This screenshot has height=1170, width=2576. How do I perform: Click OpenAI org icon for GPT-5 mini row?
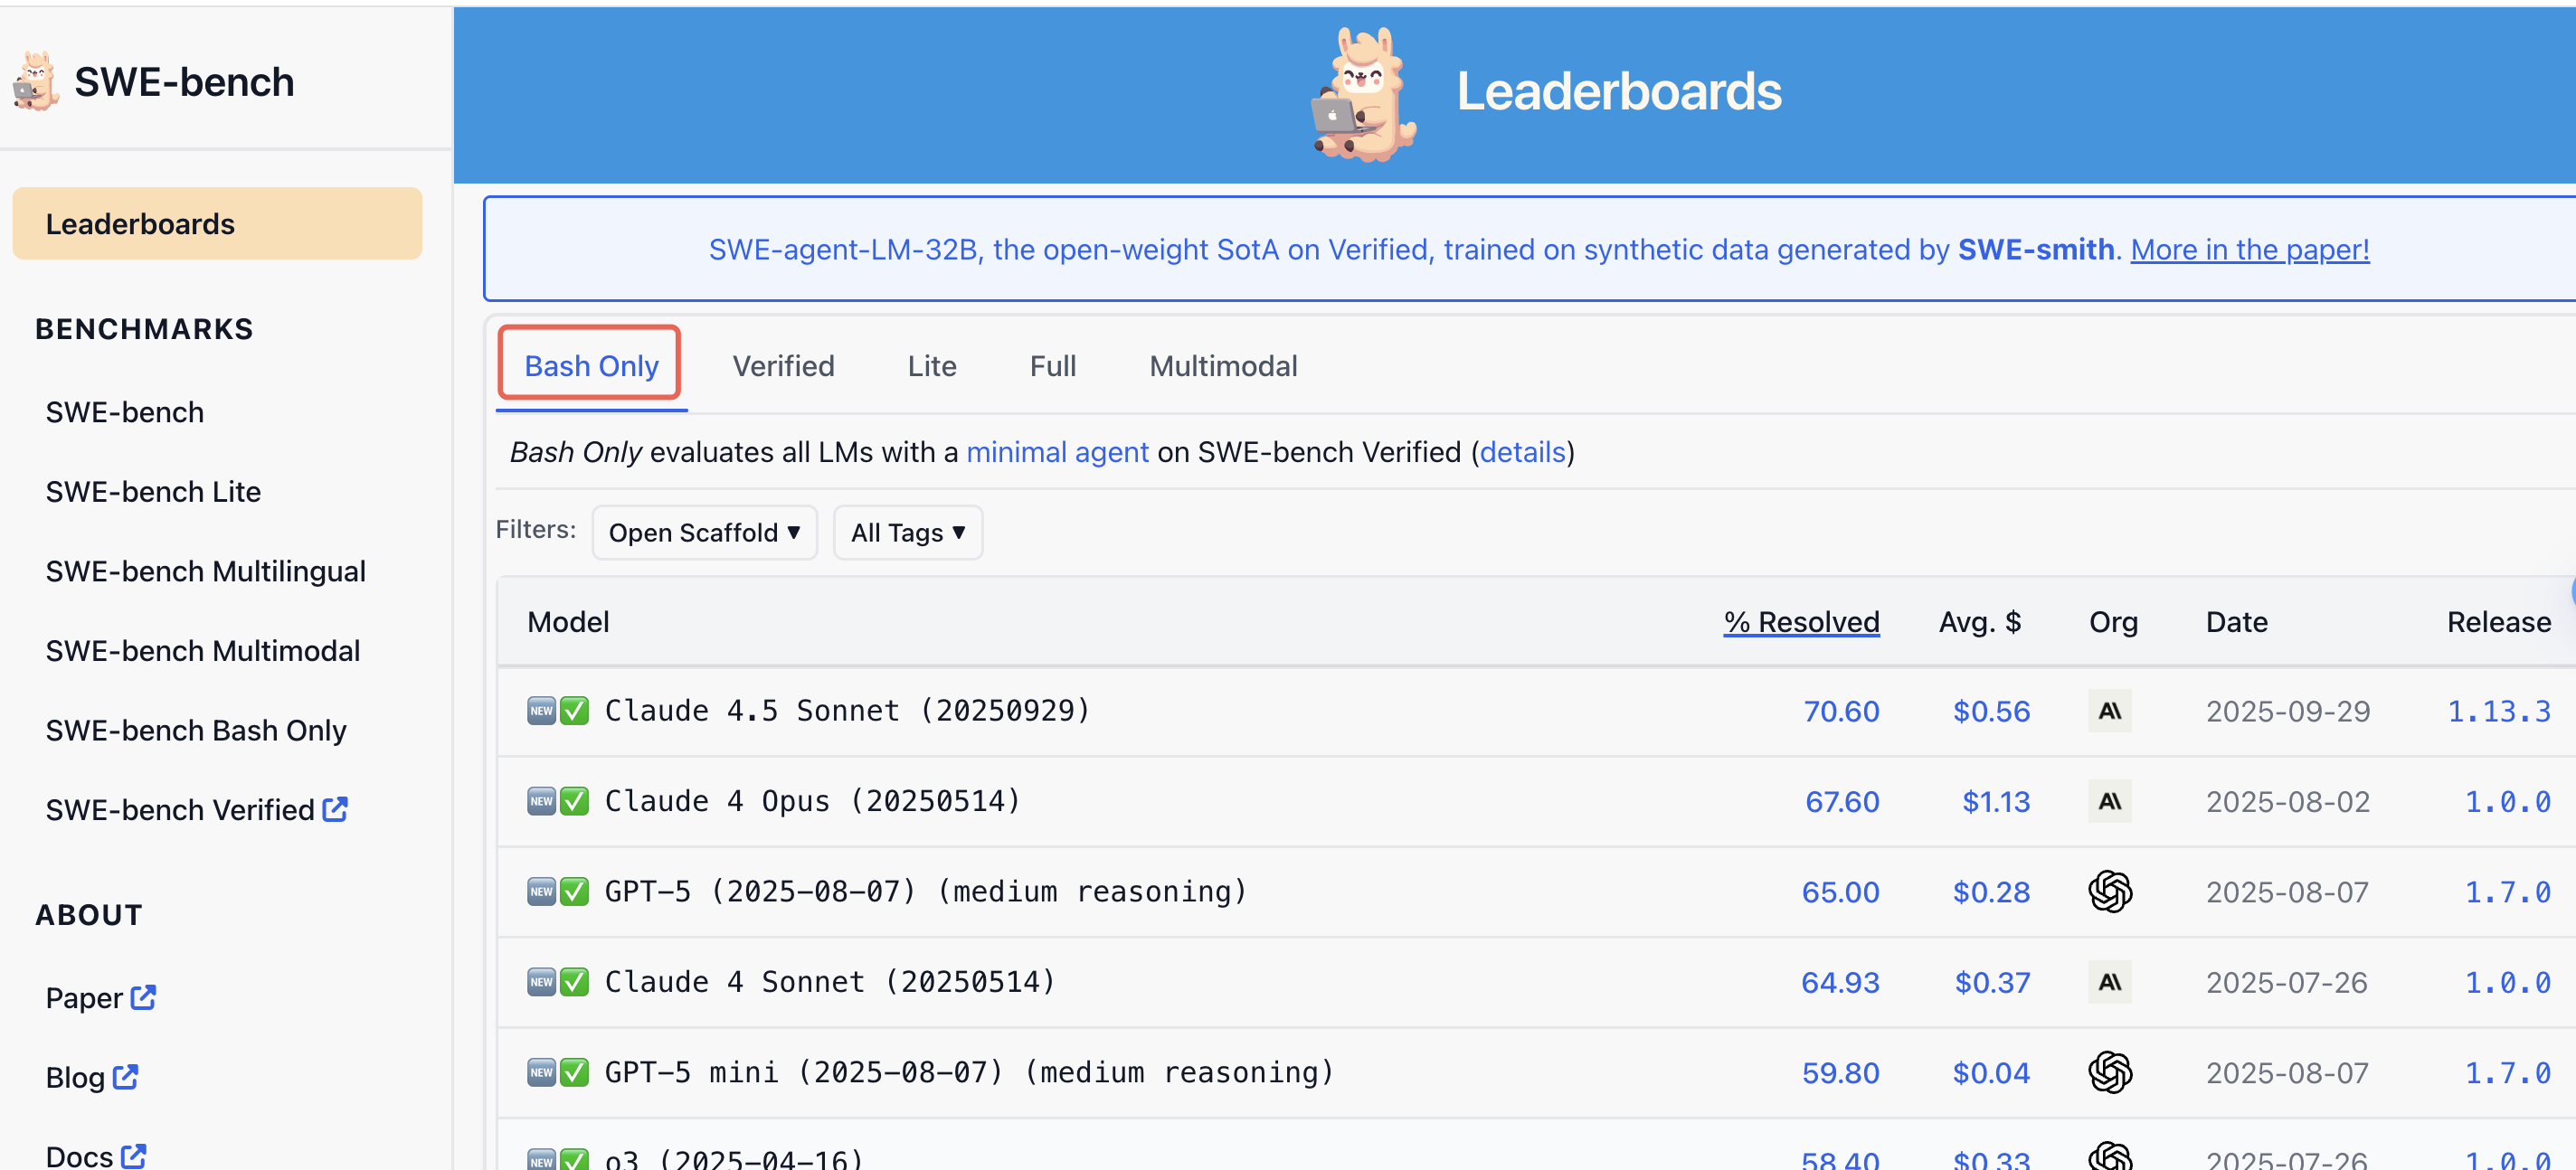pyautogui.click(x=2109, y=1072)
